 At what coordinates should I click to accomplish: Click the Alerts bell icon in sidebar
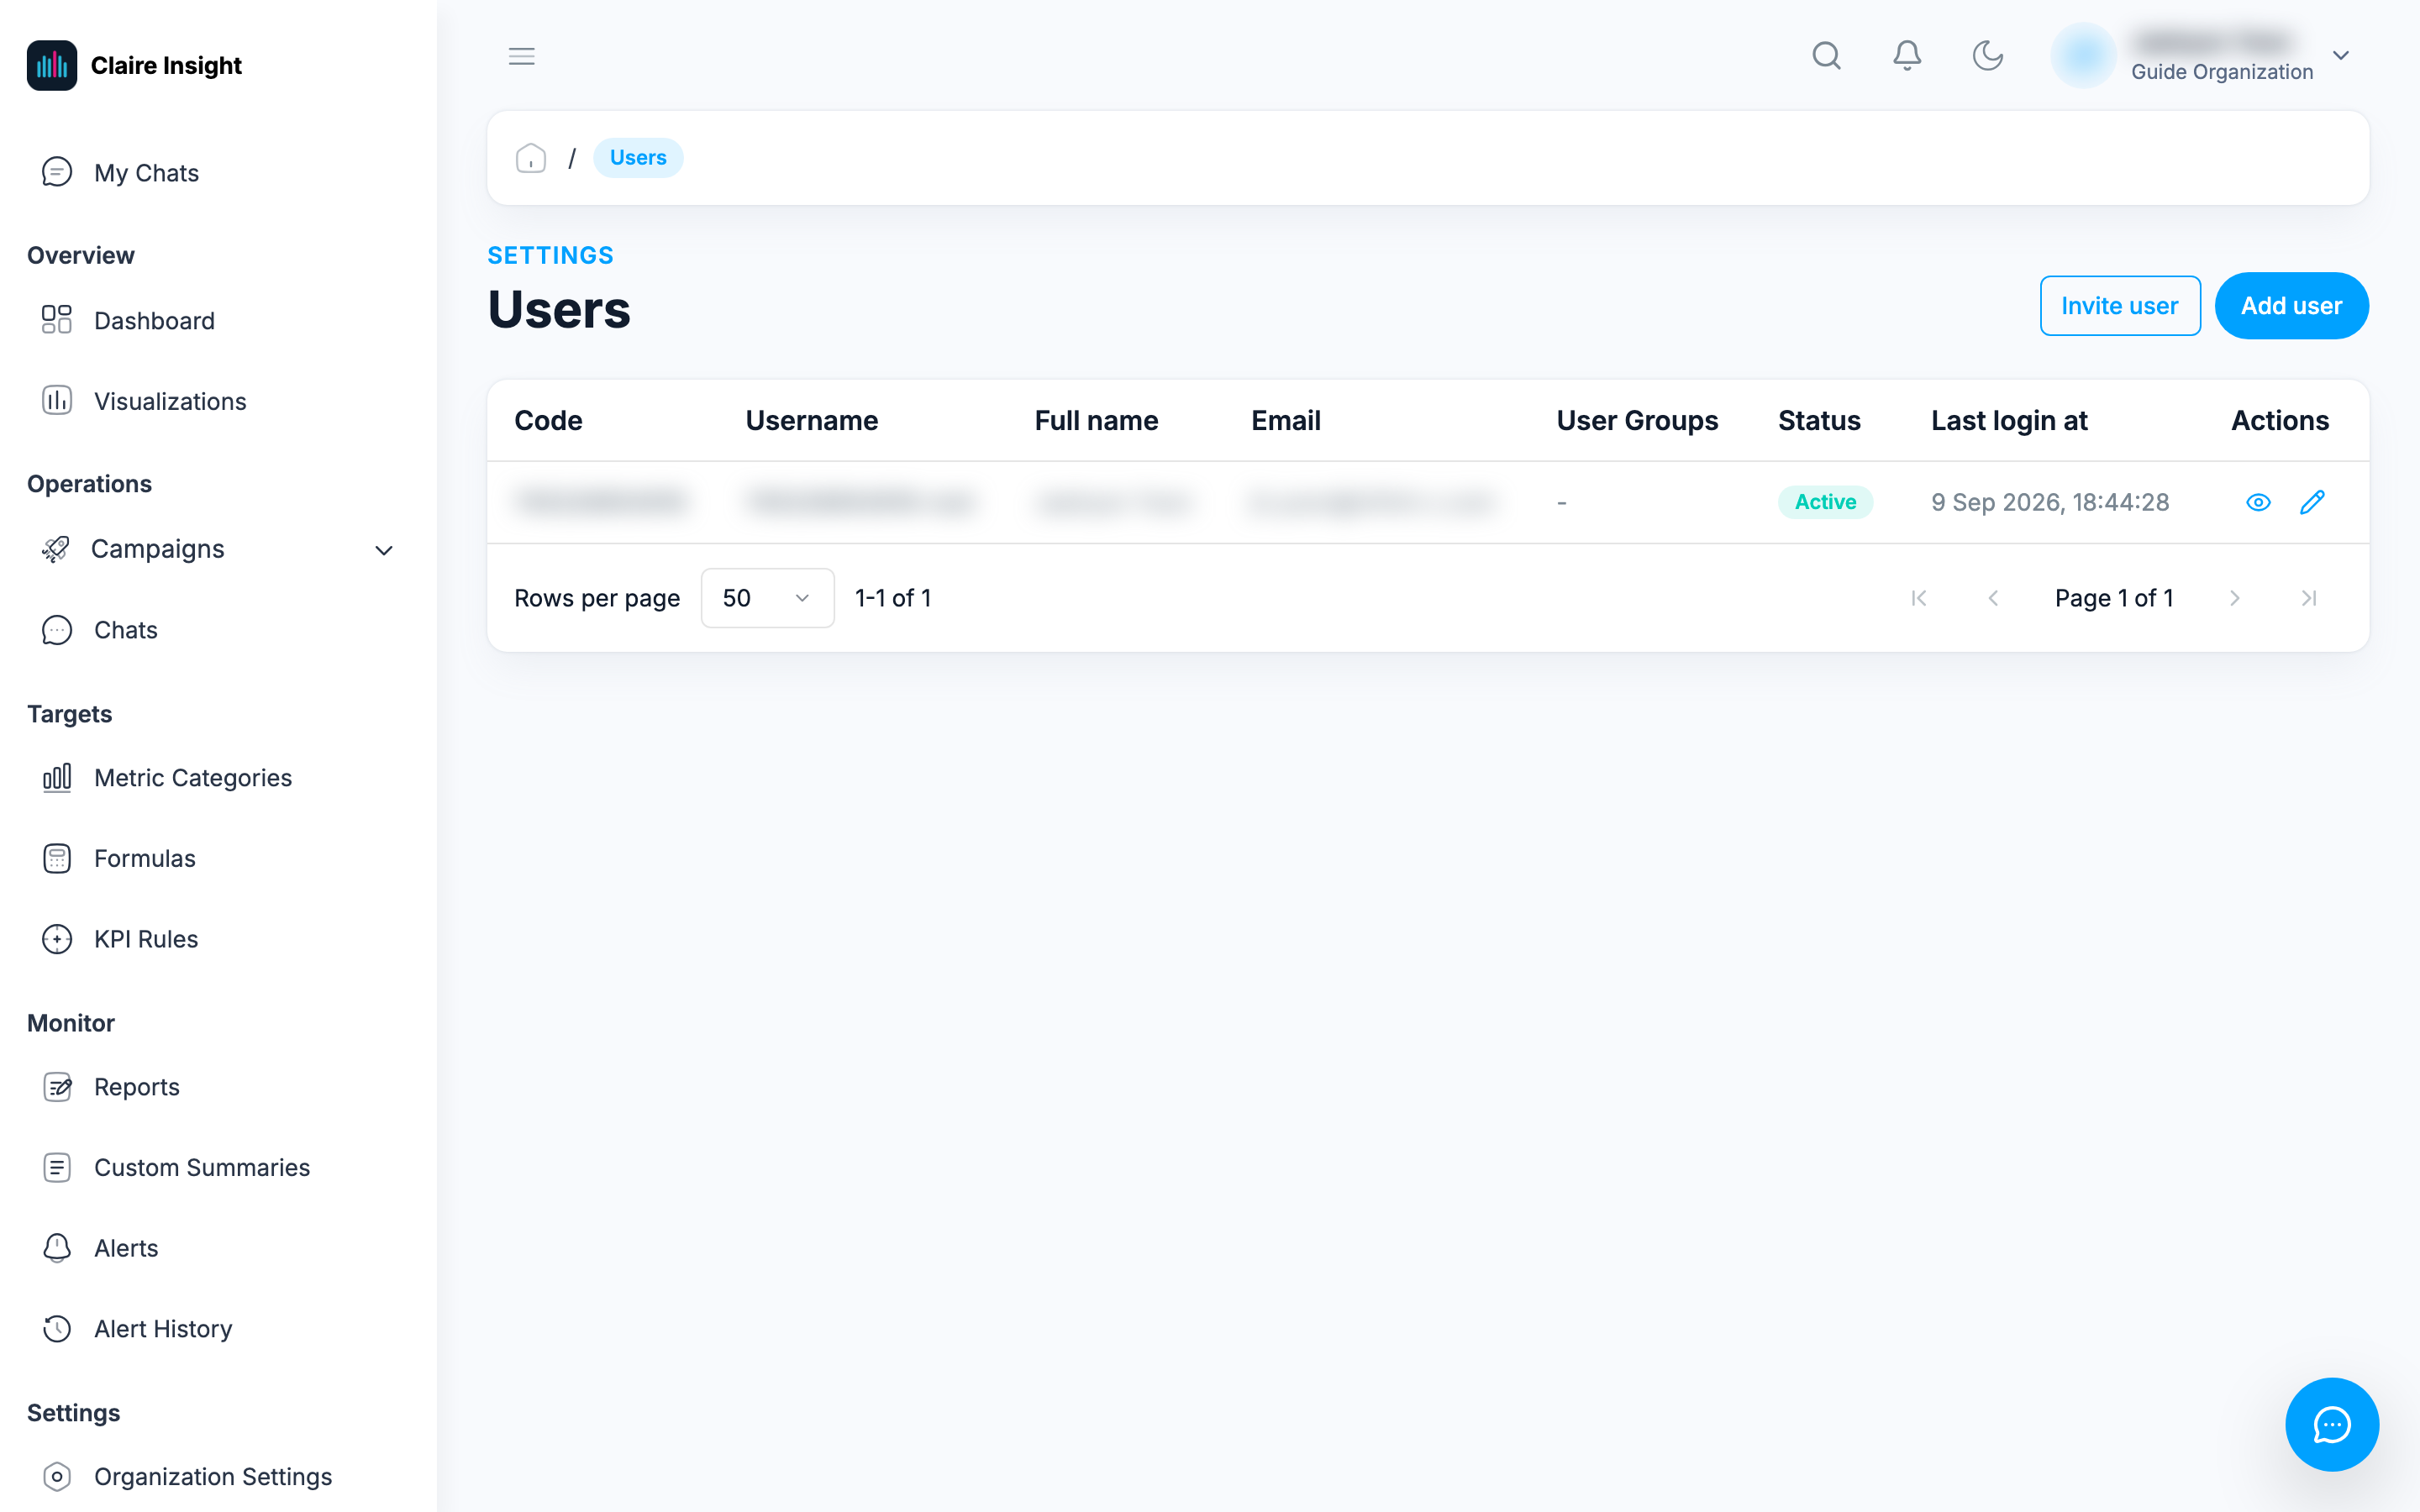57,1248
